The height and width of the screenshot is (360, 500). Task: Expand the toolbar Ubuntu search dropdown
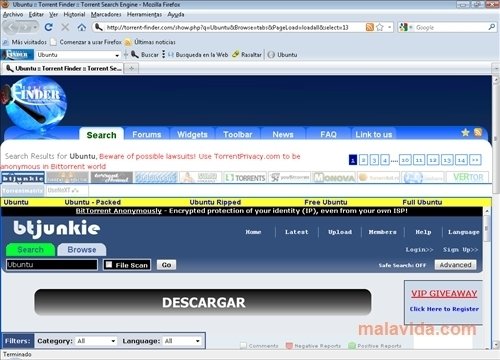[117, 55]
